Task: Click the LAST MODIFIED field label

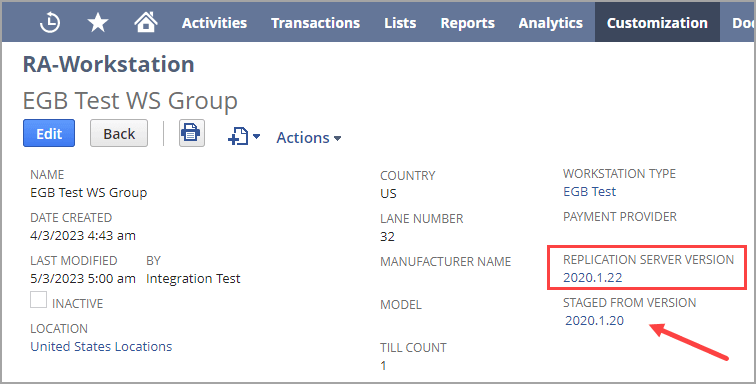Action: [74, 261]
